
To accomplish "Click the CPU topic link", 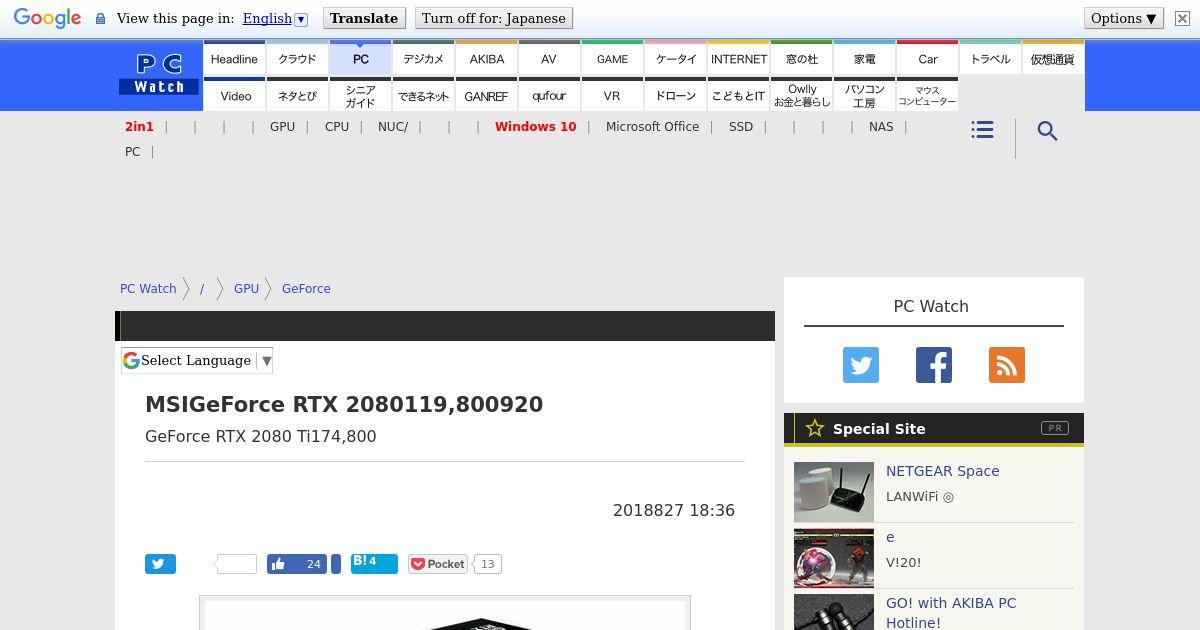I will (337, 127).
